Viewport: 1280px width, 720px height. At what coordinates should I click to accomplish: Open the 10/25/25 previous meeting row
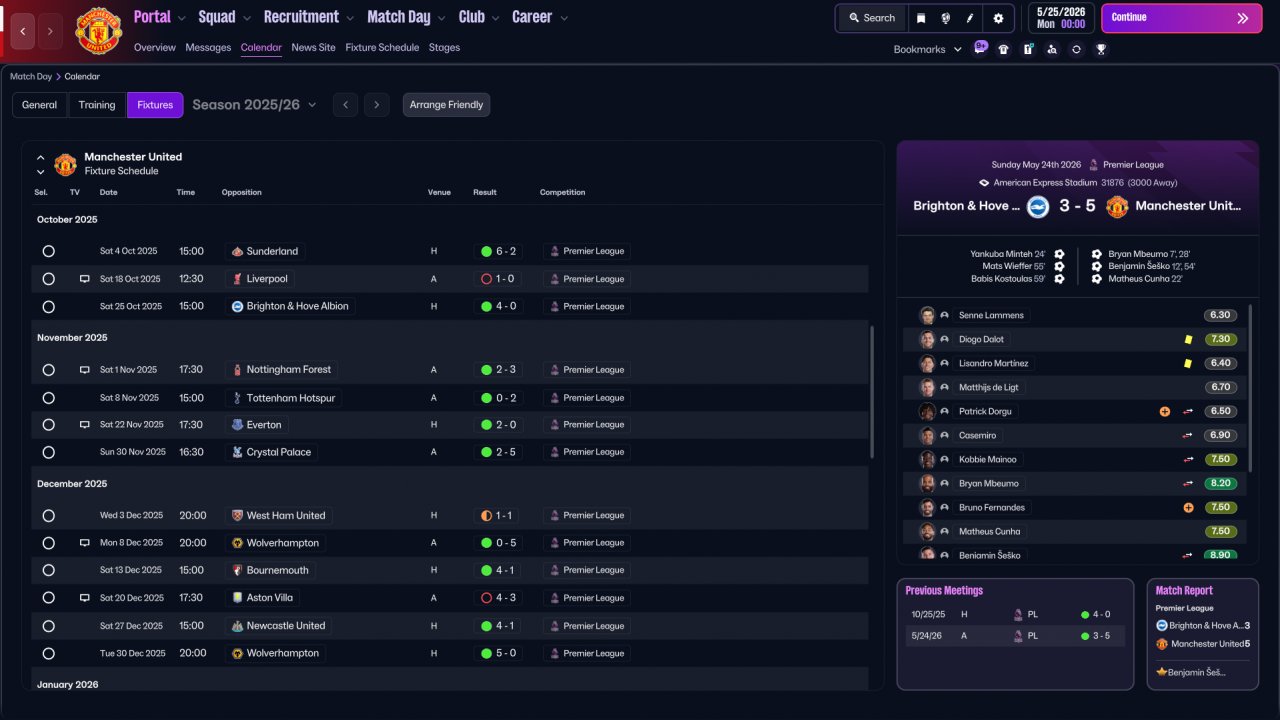(1015, 615)
